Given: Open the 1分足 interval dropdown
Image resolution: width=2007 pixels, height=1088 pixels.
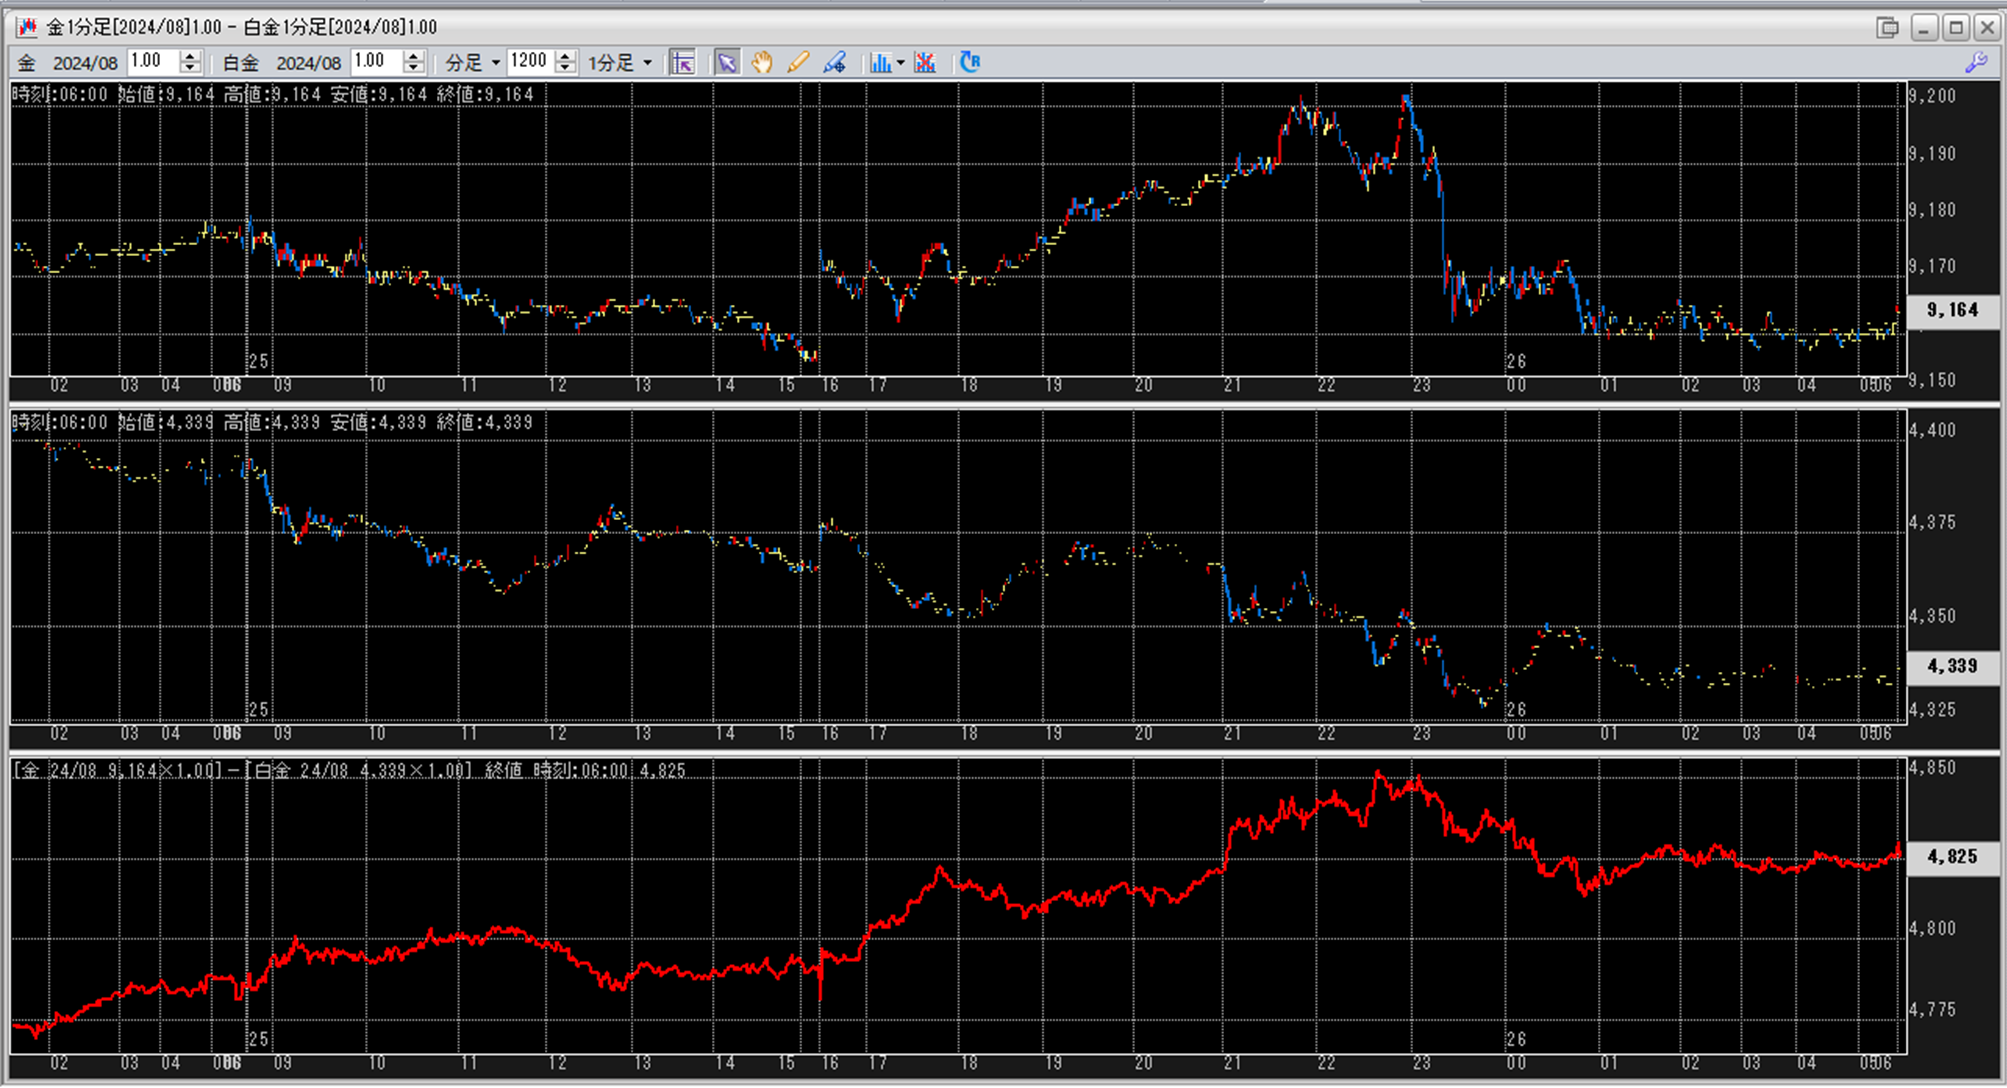Looking at the screenshot, I should click(647, 63).
